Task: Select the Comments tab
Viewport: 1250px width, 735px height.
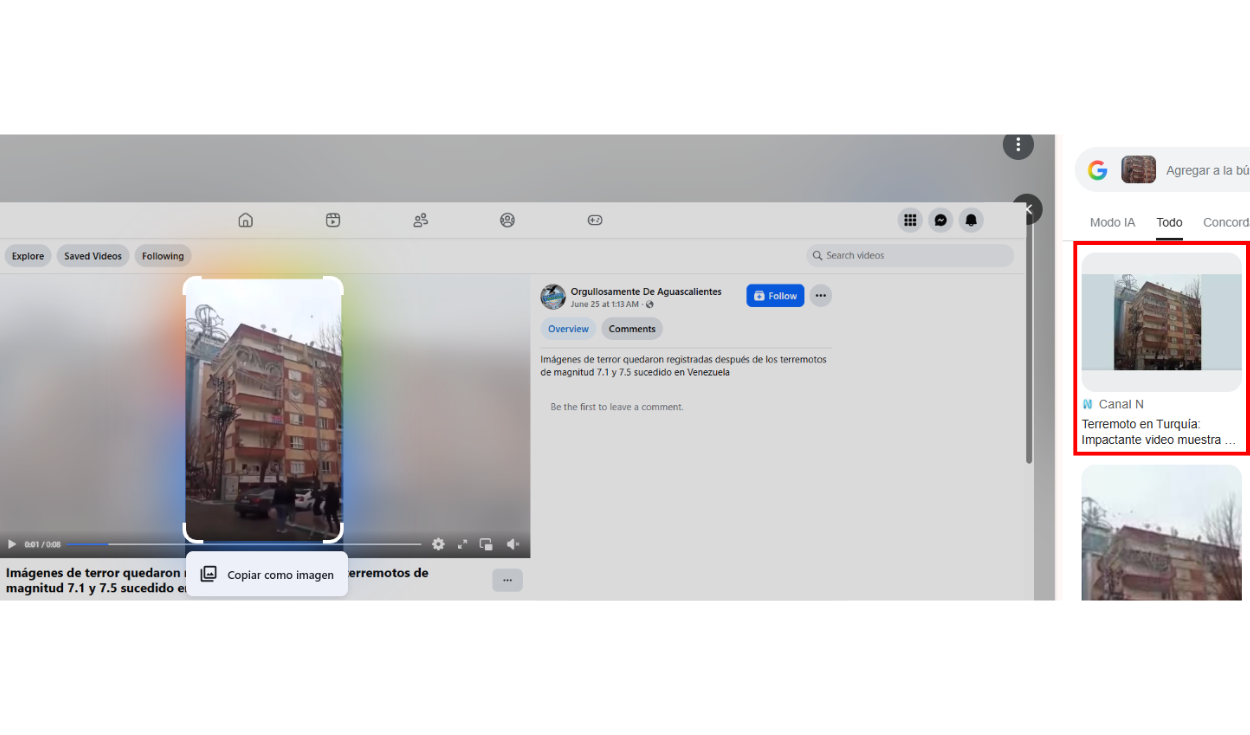Action: [632, 329]
